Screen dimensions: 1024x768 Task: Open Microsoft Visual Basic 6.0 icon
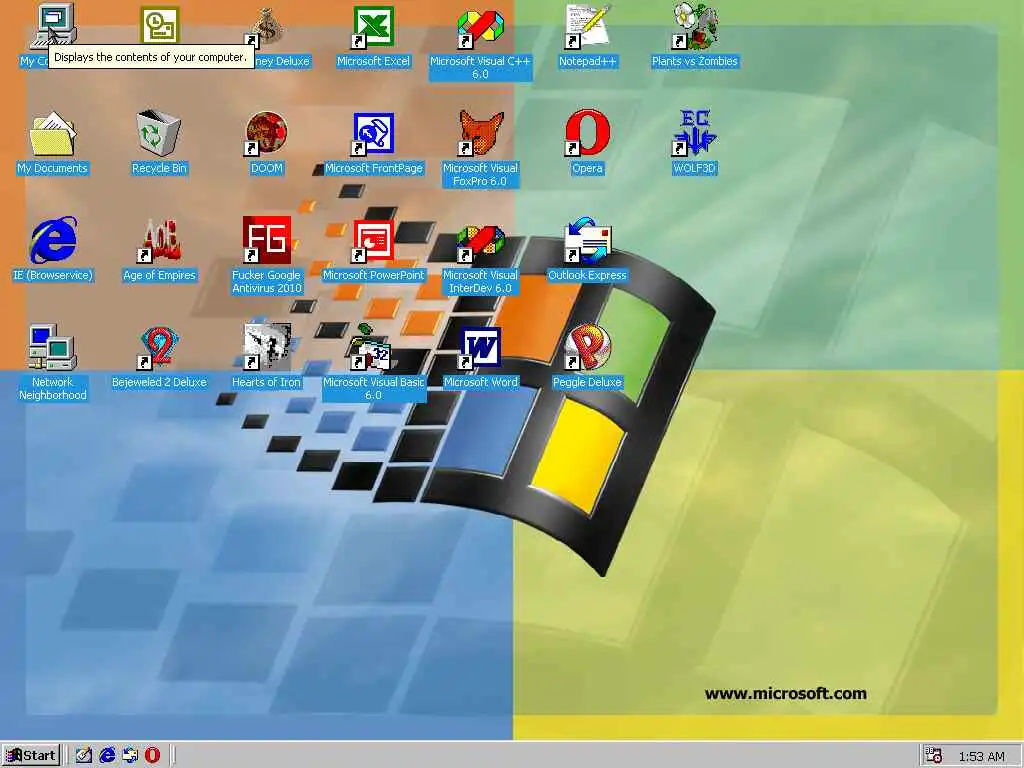coord(372,347)
